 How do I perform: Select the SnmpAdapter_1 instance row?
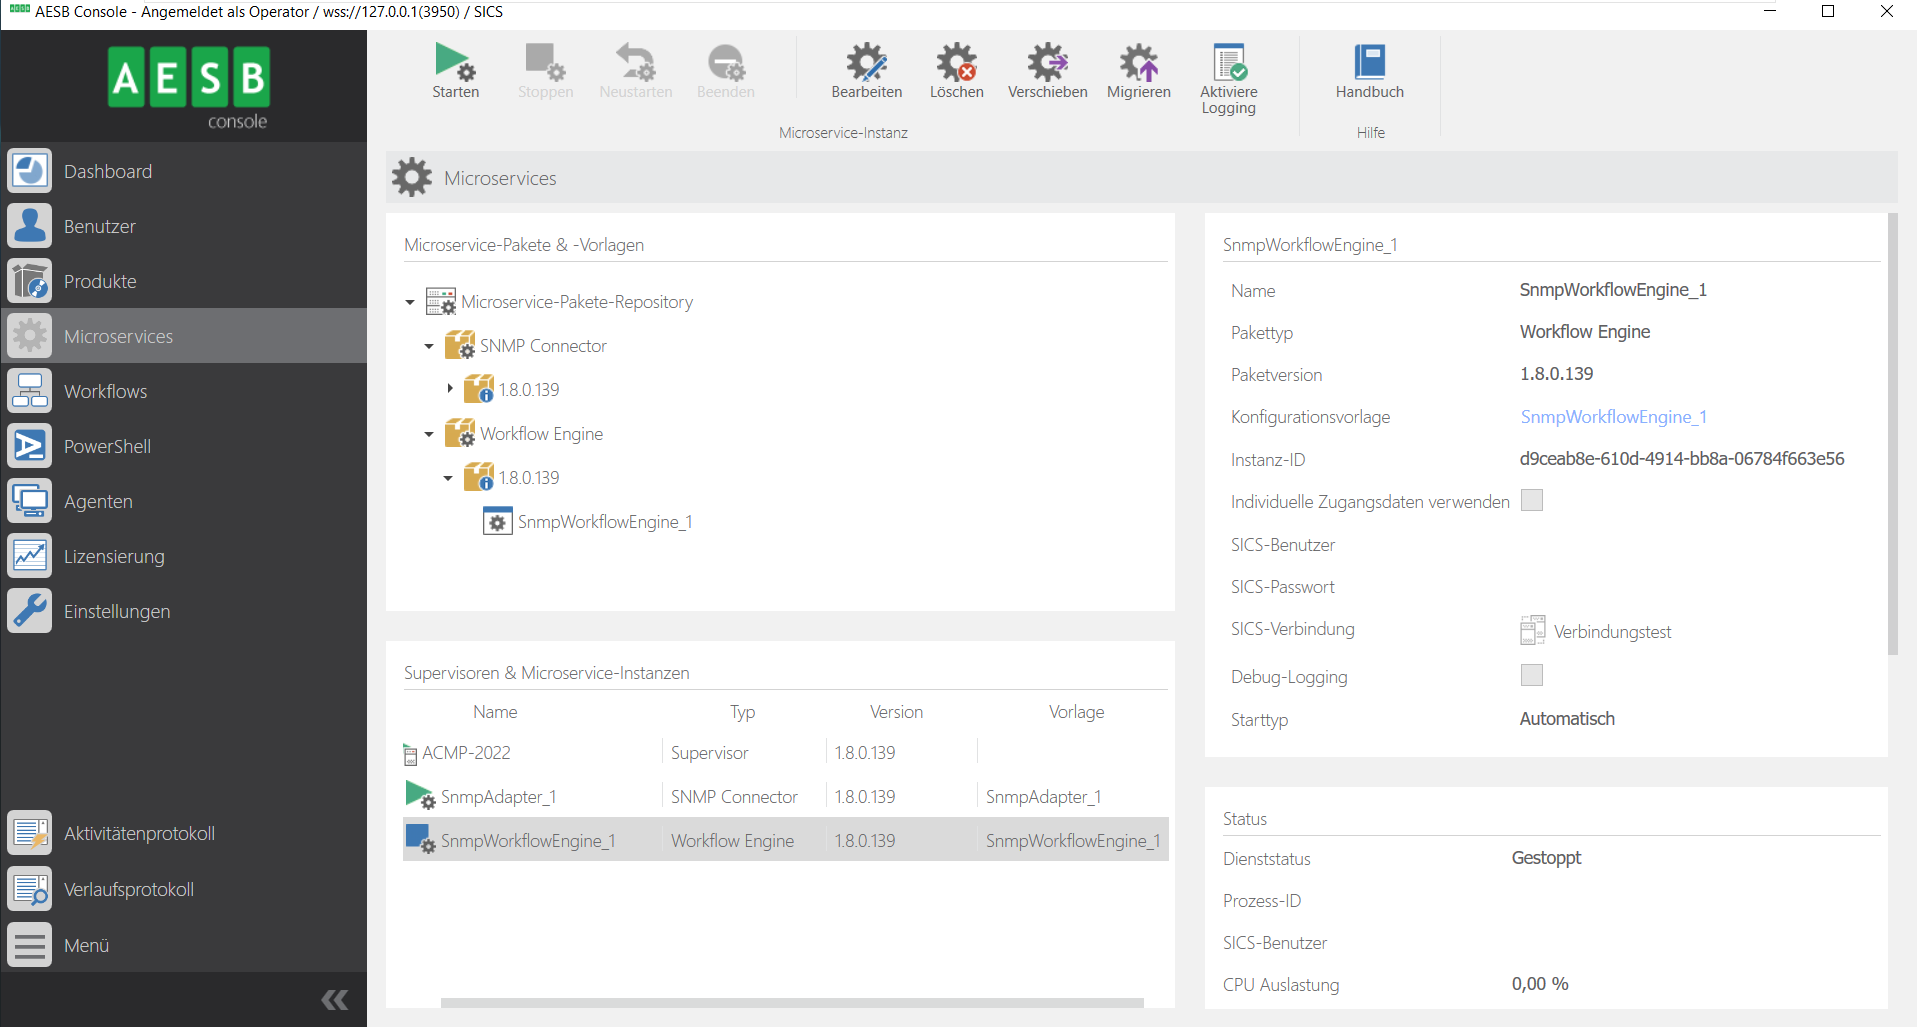498,797
